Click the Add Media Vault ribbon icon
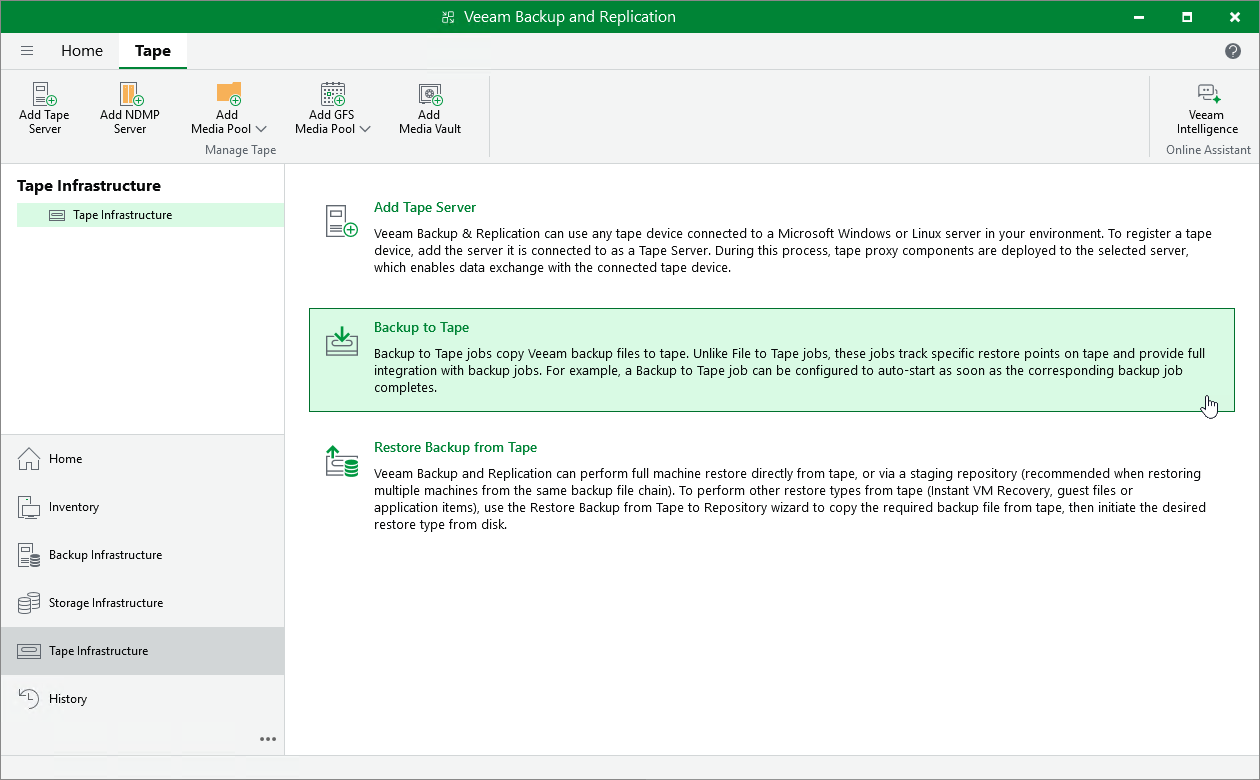1260x780 pixels. coord(430,95)
